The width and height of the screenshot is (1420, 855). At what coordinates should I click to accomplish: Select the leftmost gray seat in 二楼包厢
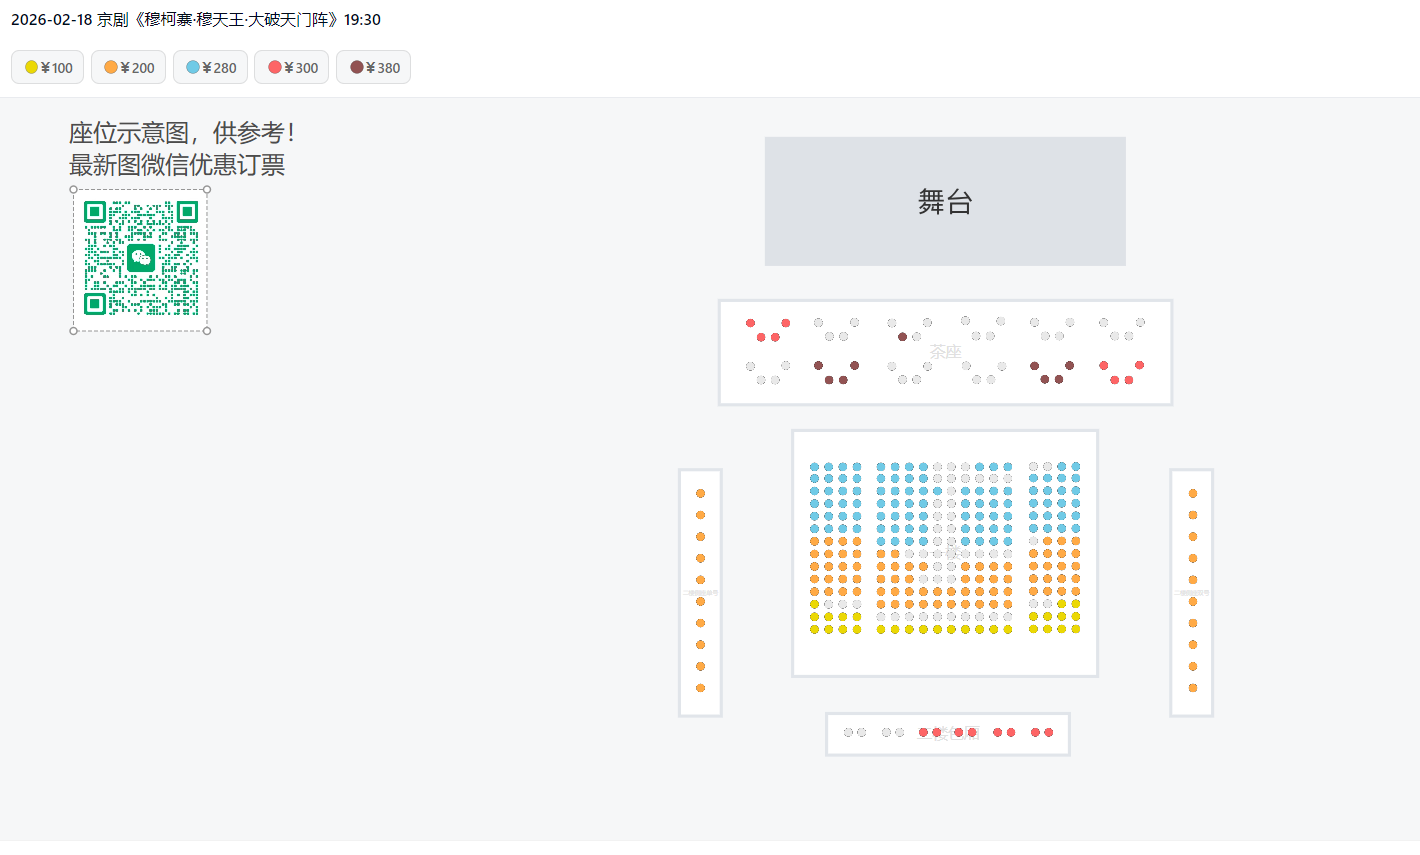848,733
